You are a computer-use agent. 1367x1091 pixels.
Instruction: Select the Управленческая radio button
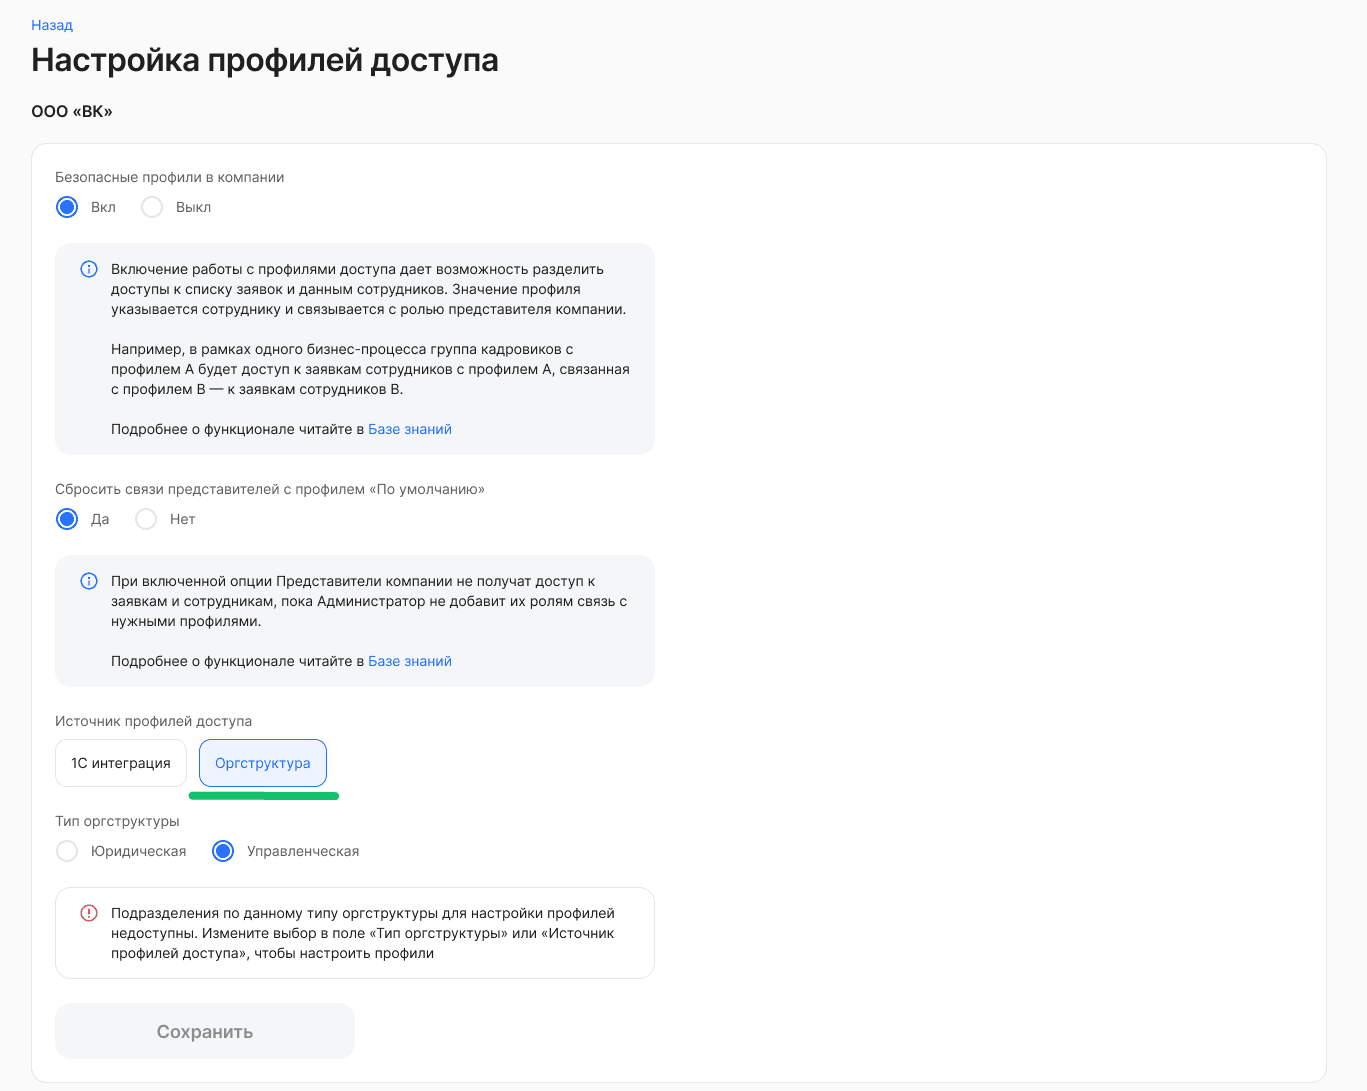tap(222, 851)
